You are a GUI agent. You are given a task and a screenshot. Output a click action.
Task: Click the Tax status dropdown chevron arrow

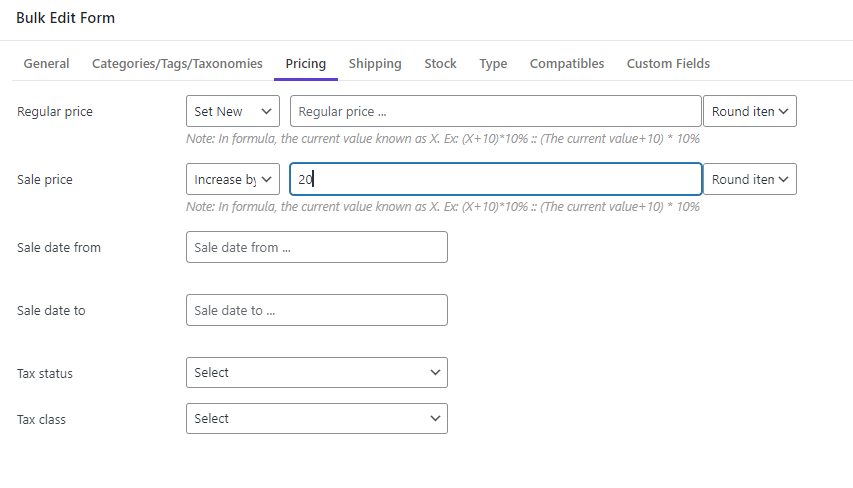point(435,373)
